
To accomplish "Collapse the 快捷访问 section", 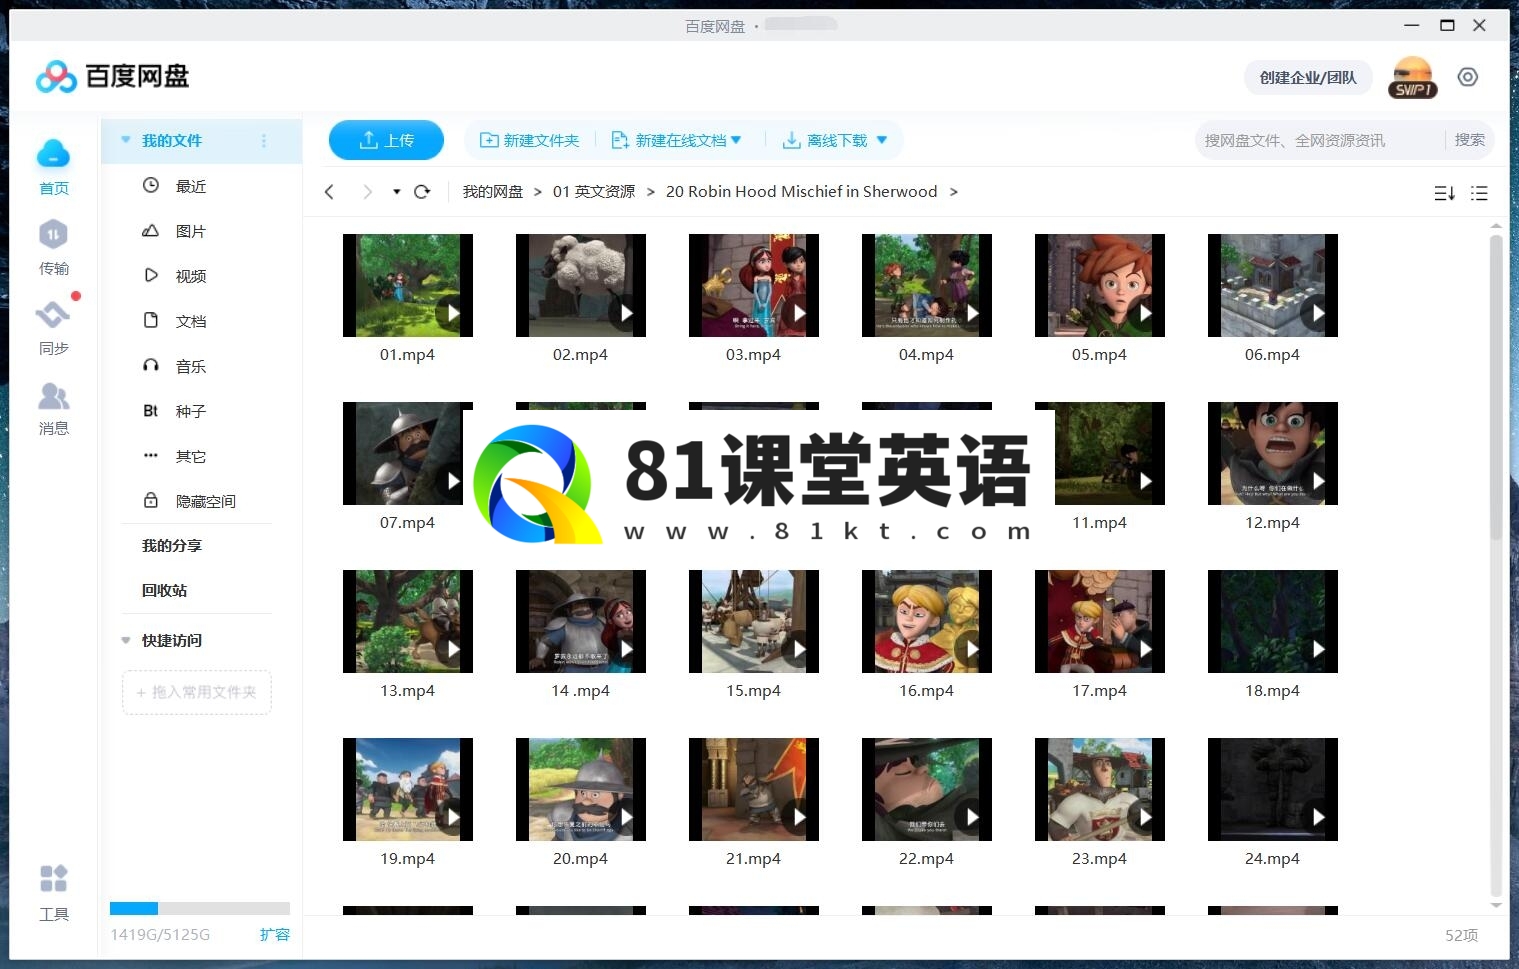I will coord(126,640).
